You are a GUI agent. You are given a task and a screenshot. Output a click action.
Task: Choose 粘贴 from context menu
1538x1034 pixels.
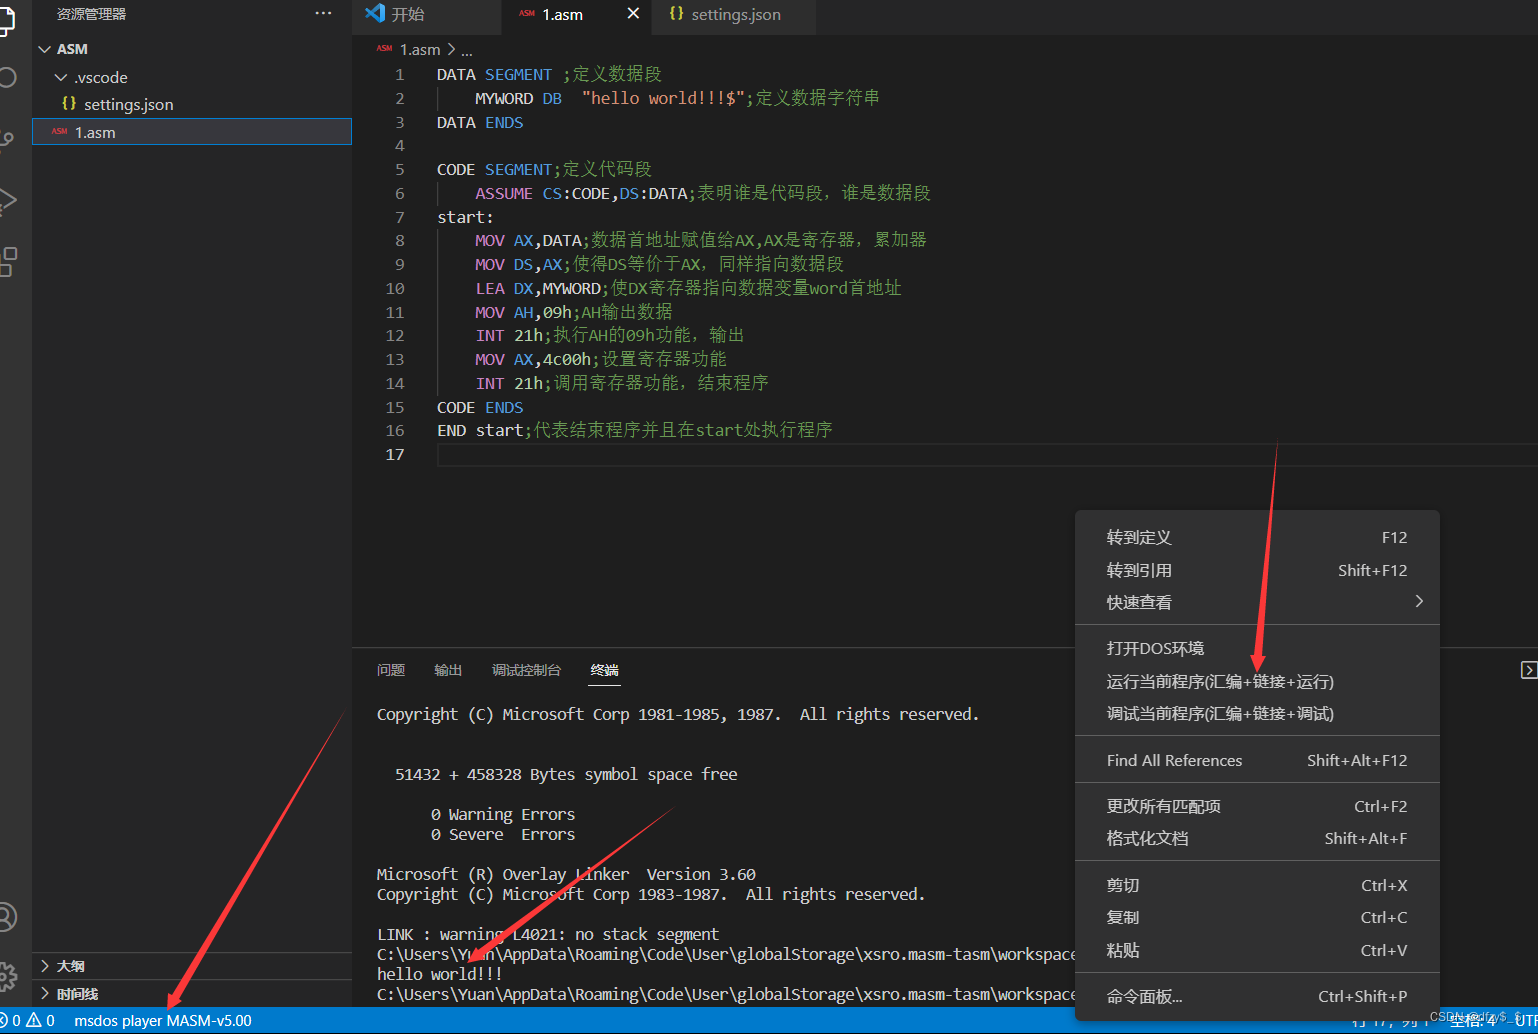[x=1257, y=951]
